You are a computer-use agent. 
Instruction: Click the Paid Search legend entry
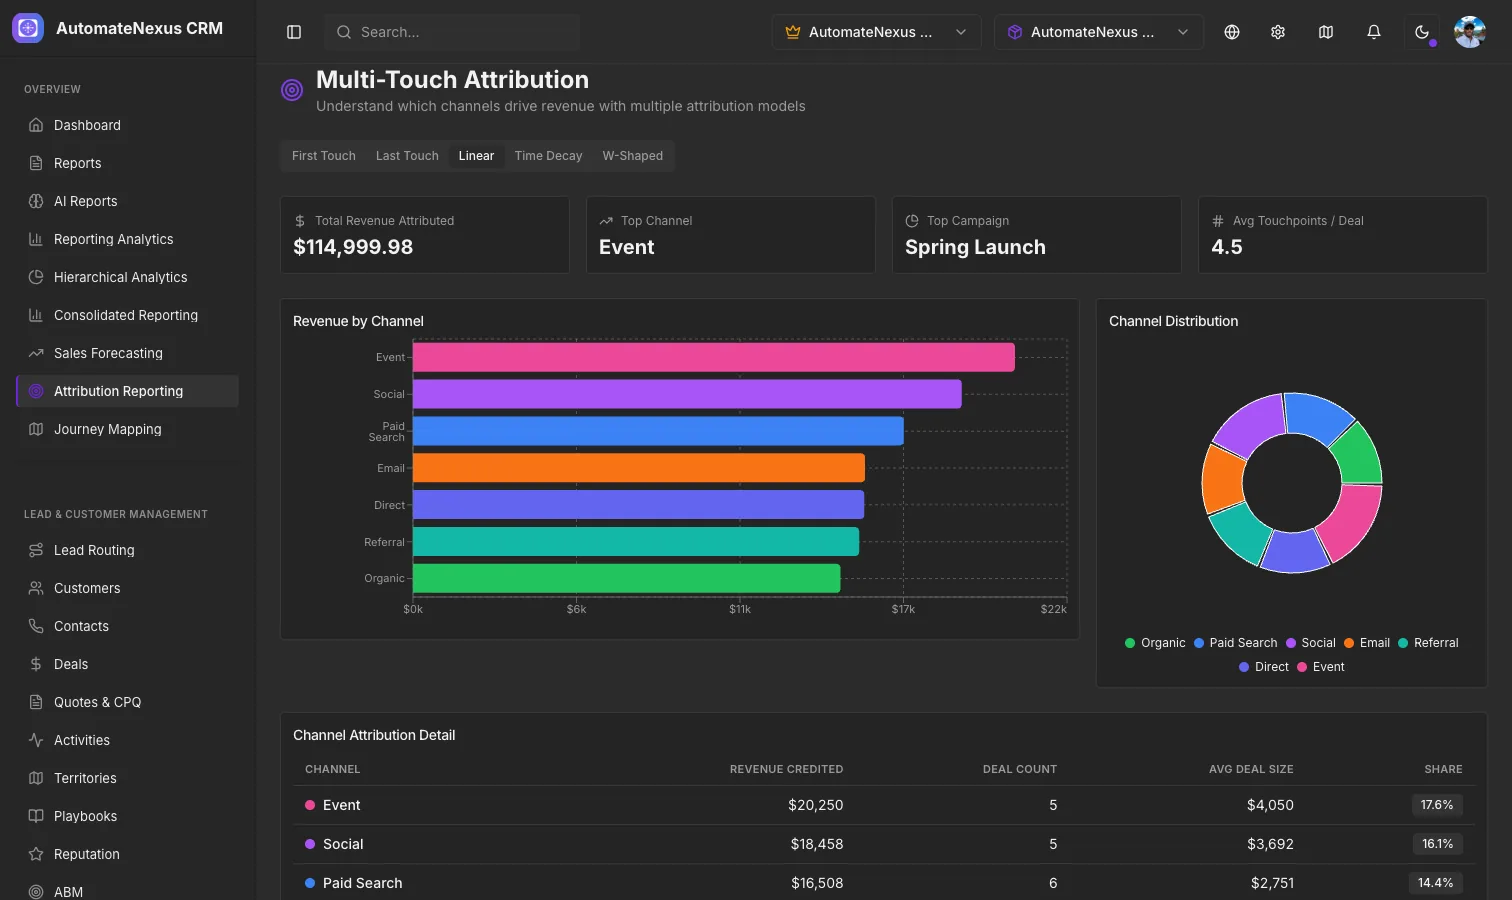[1235, 643]
